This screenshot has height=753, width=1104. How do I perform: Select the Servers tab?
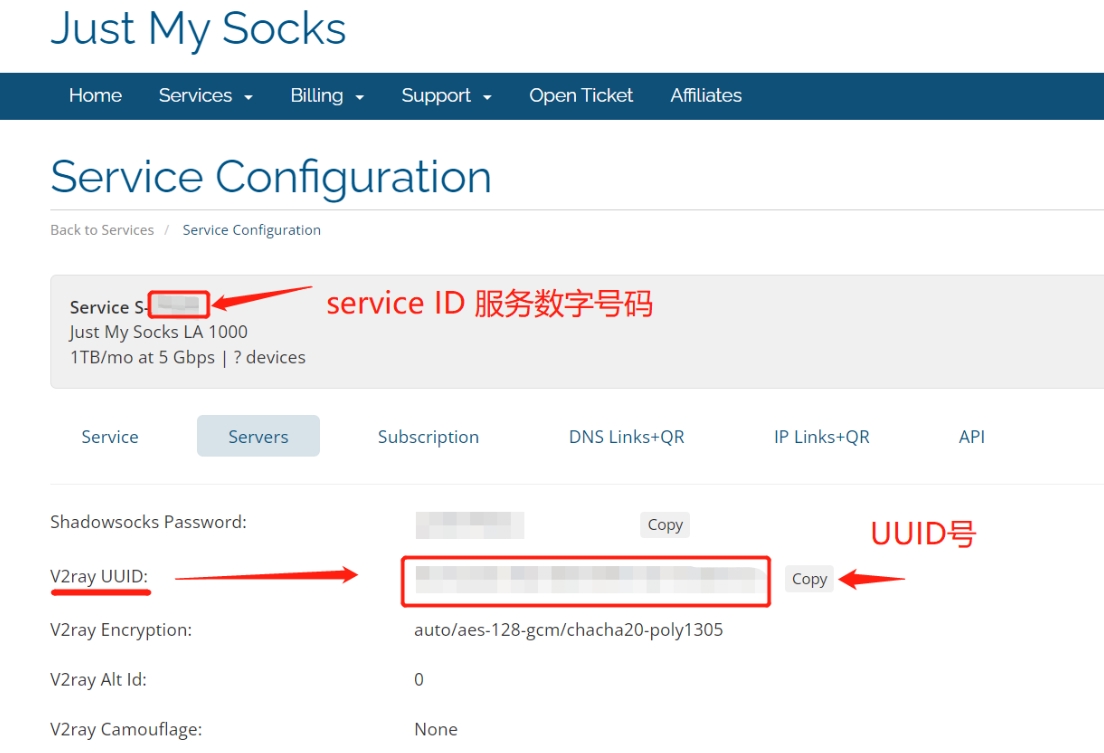pyautogui.click(x=258, y=436)
